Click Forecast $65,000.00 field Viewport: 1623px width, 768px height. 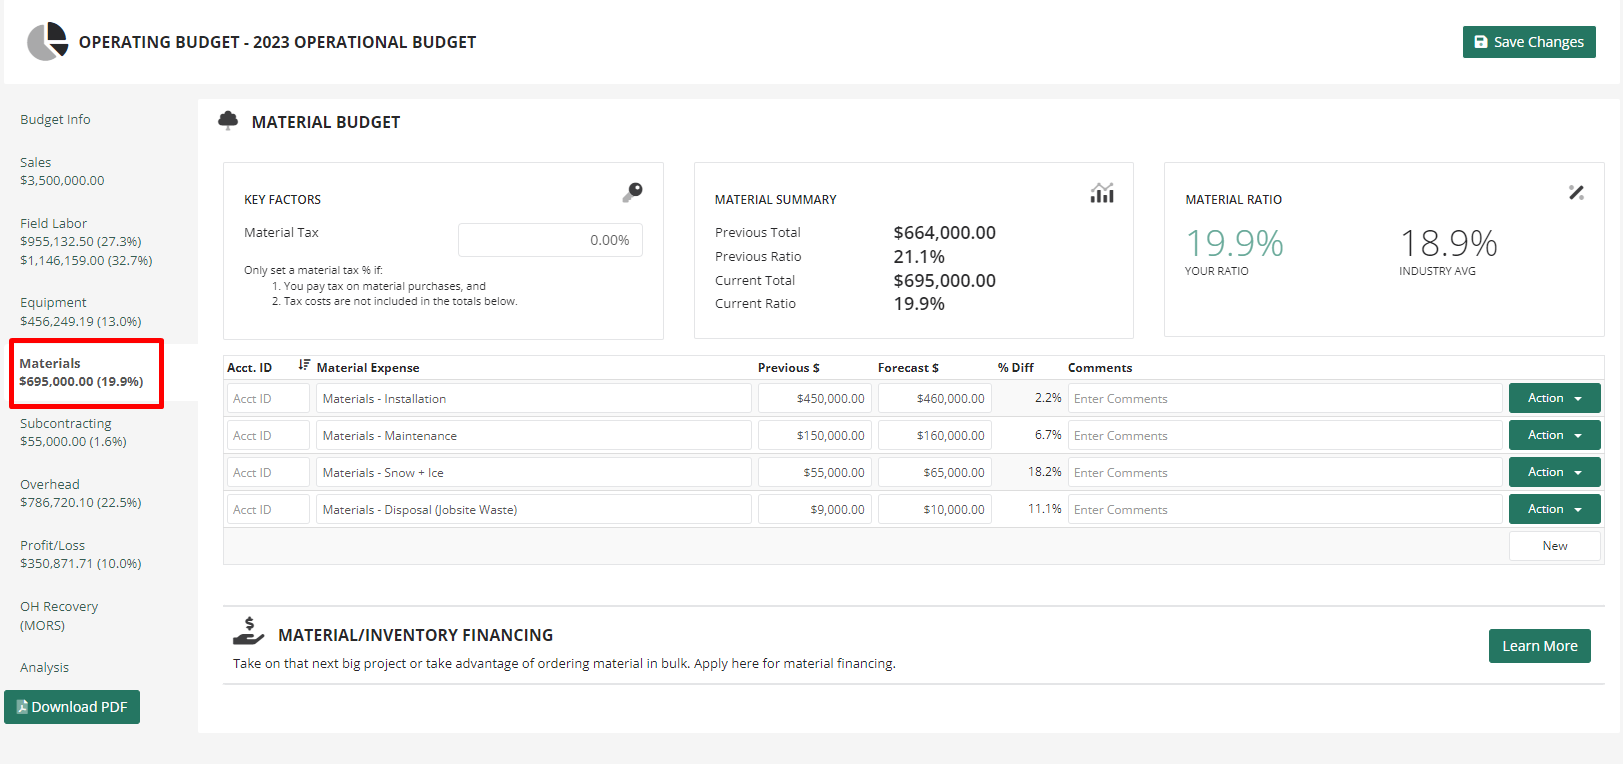(935, 472)
